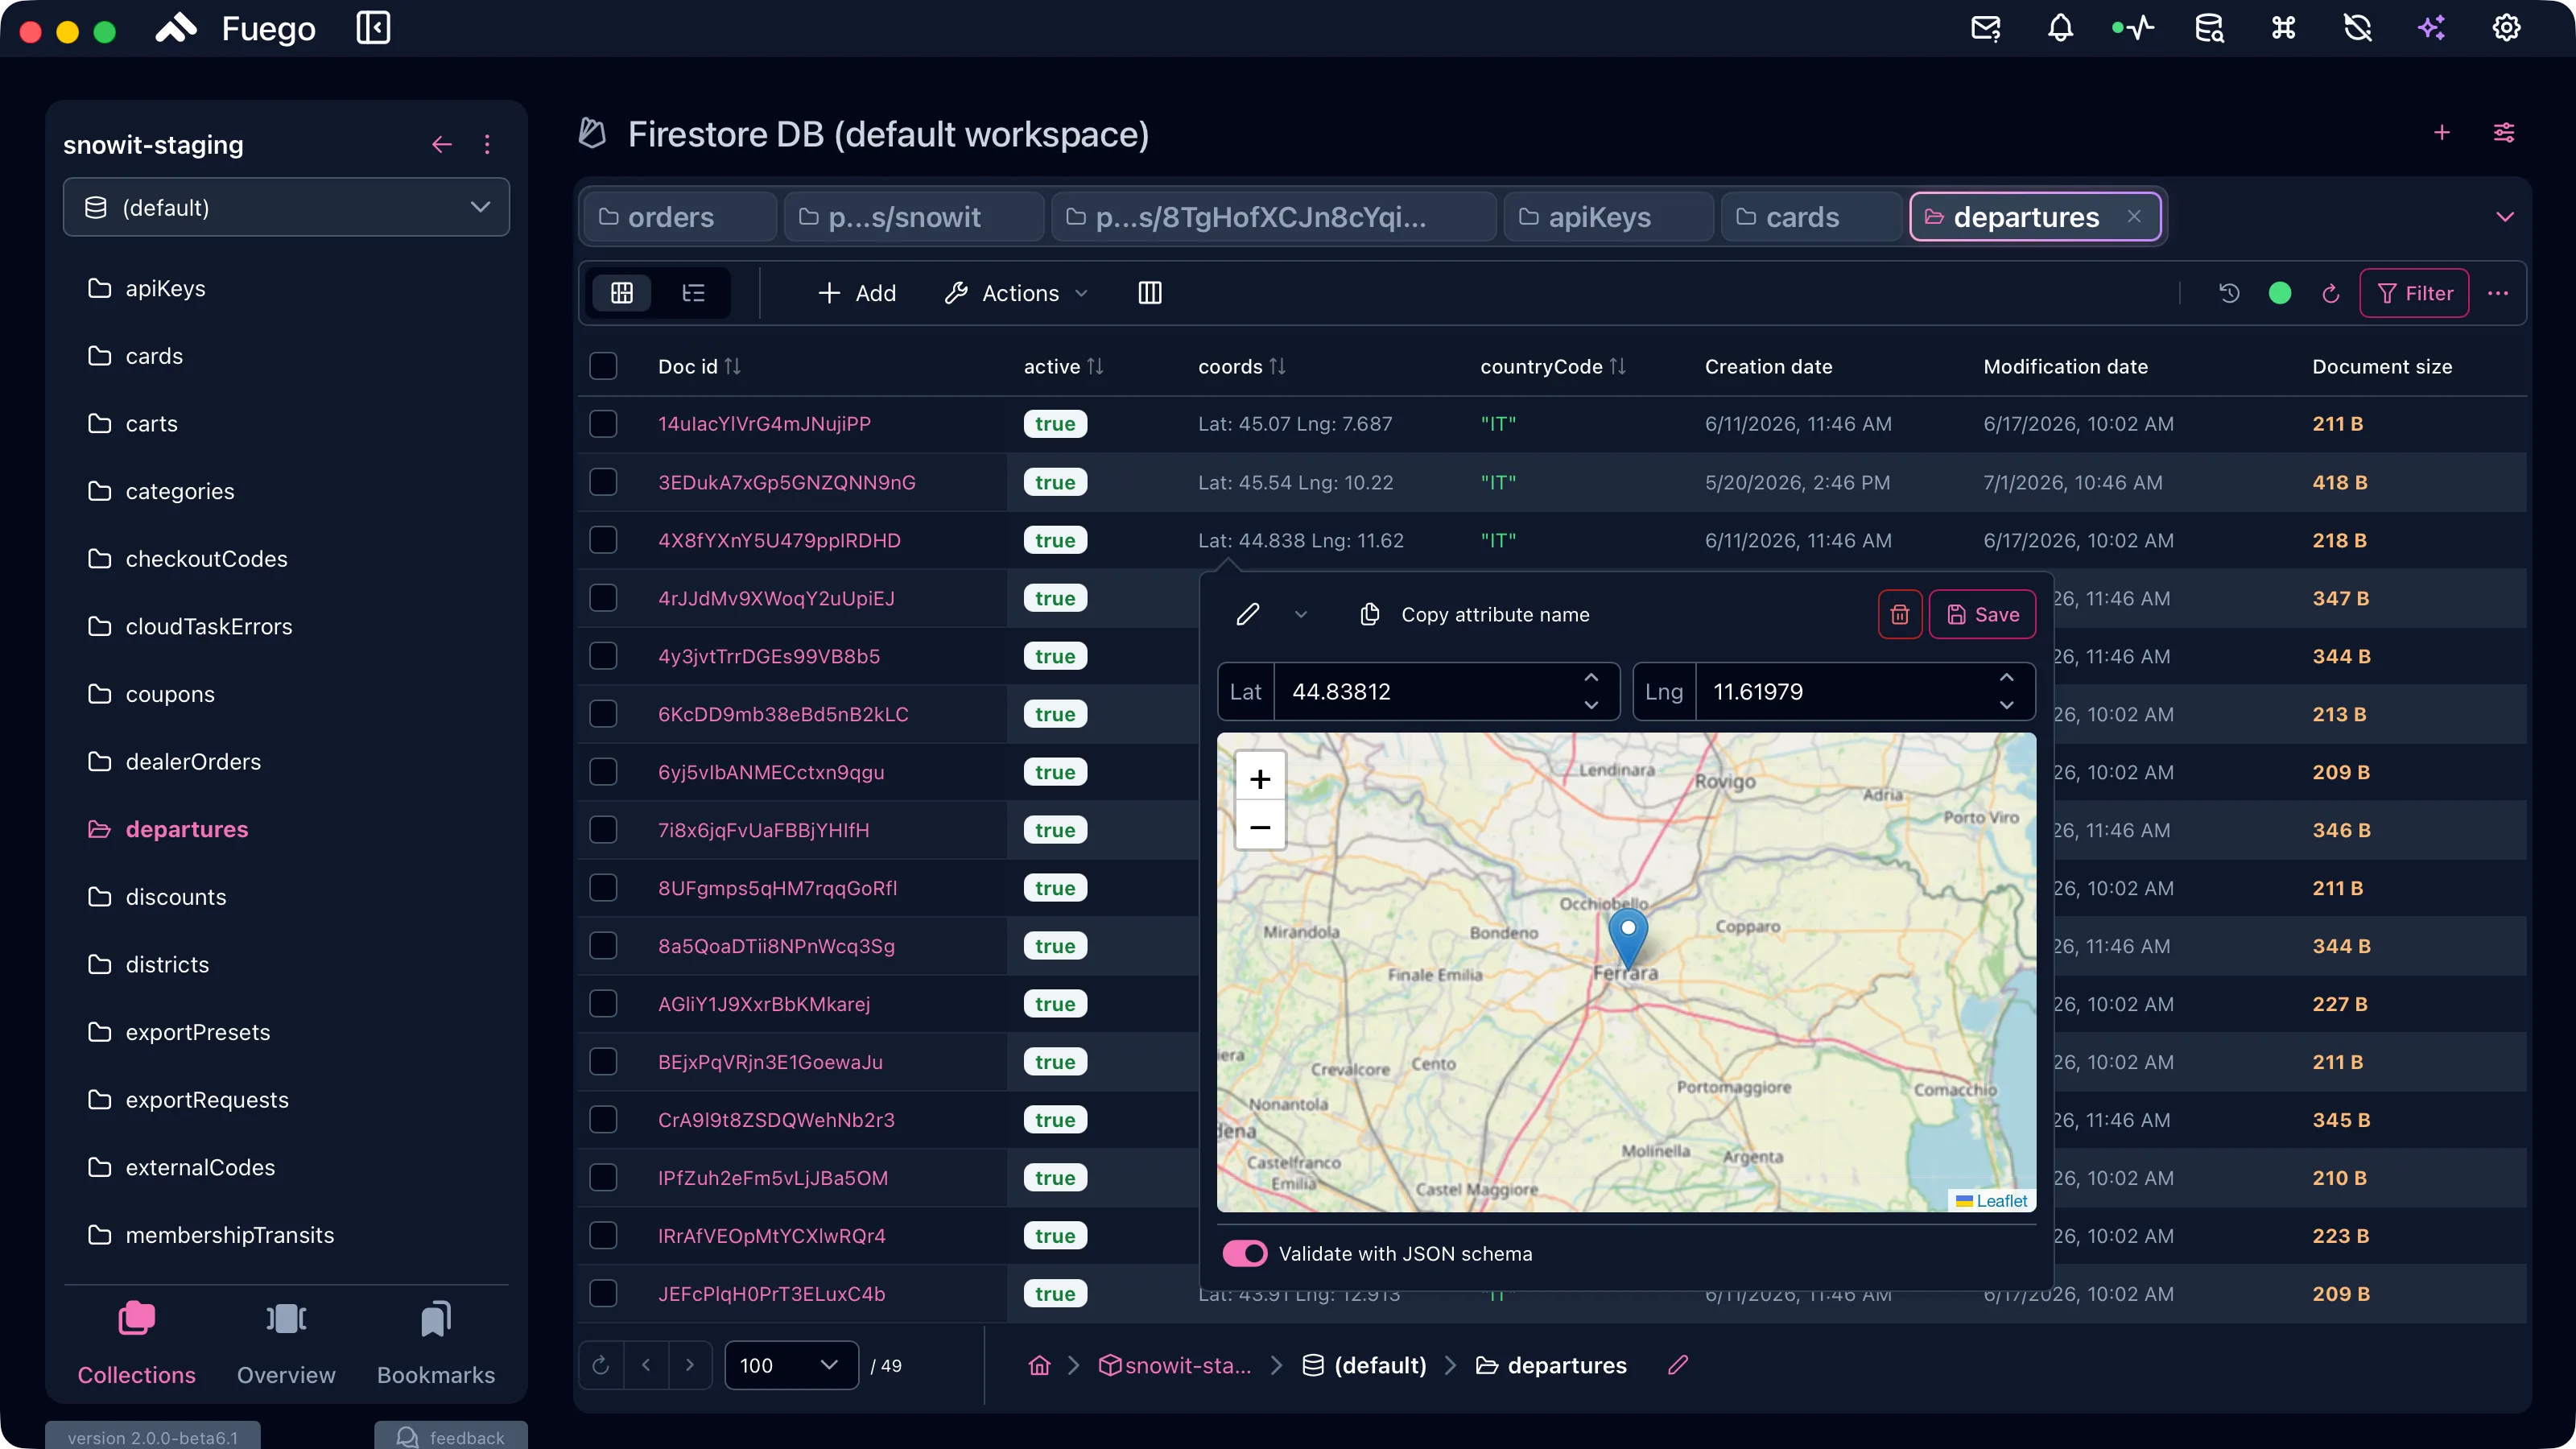The height and width of the screenshot is (1449, 2576).
Task: Check the row for JEFcPlqH0PrT3ELuxC4b
Action: click(603, 1293)
